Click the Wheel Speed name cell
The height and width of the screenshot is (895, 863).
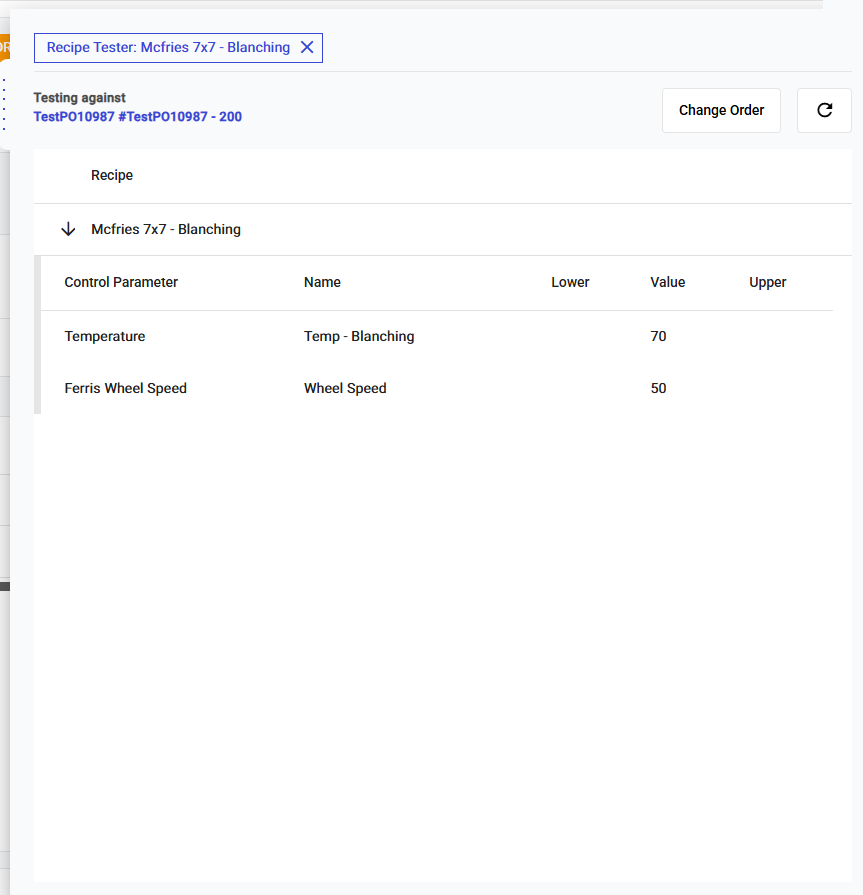(x=345, y=389)
